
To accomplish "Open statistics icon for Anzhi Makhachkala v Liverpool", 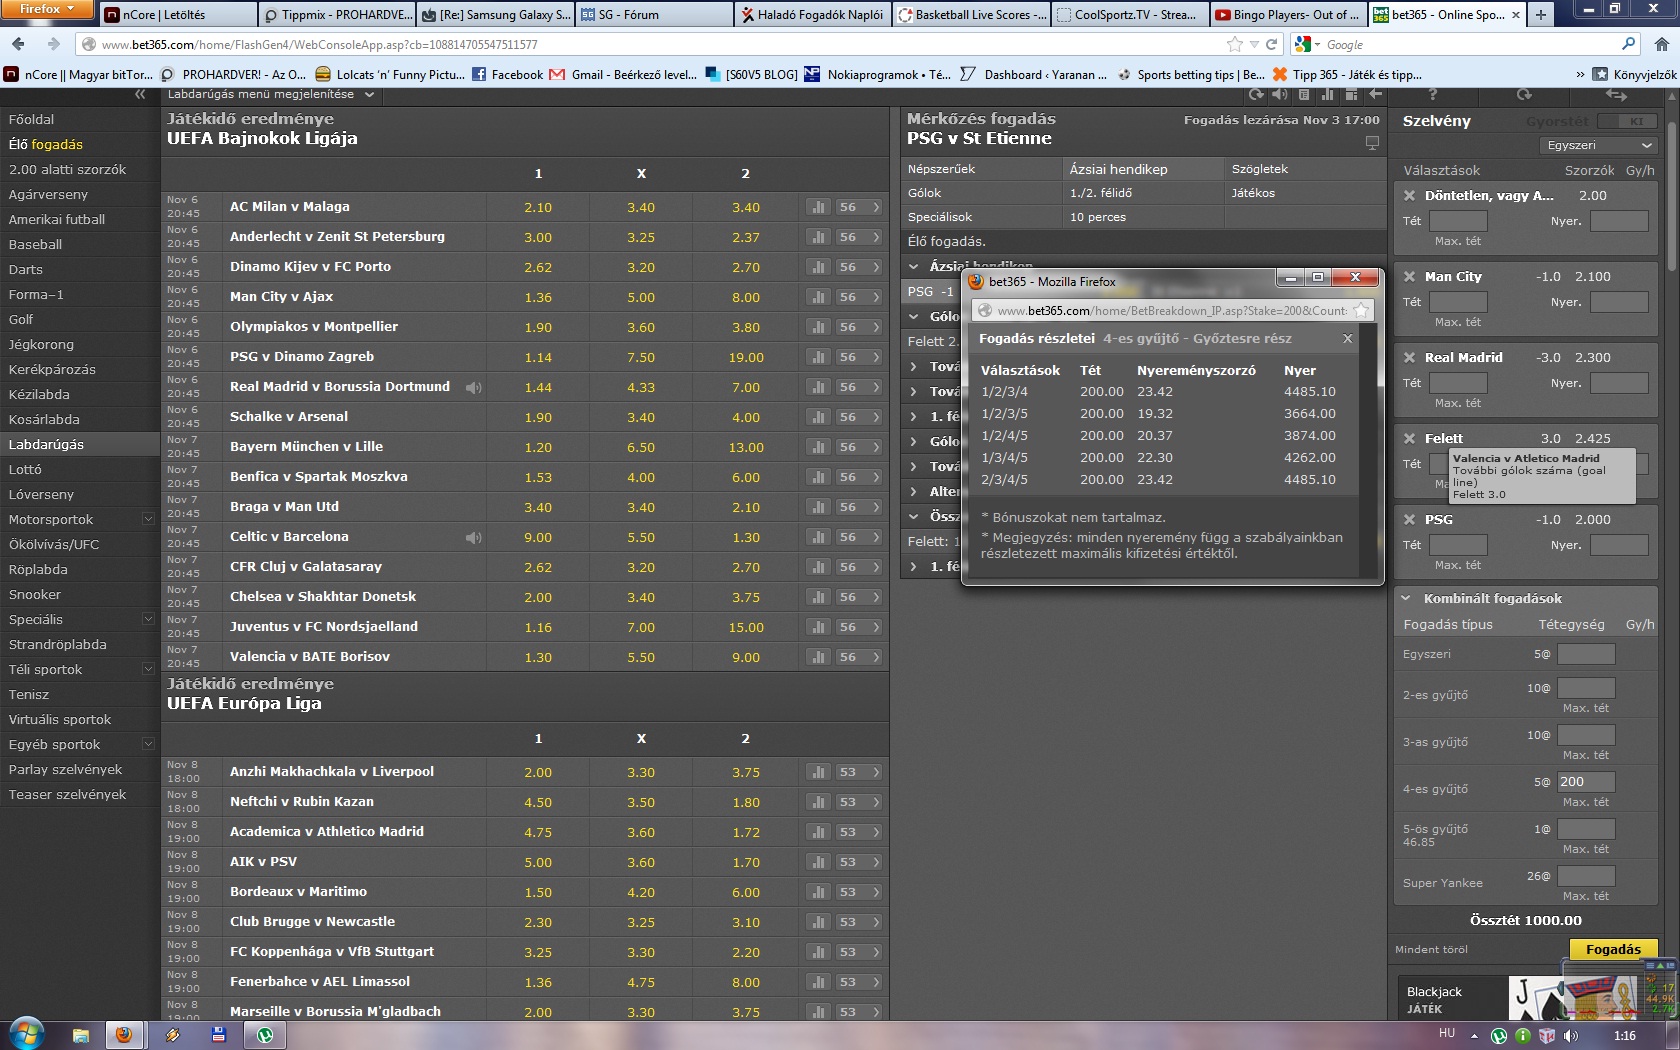I will pyautogui.click(x=818, y=772).
